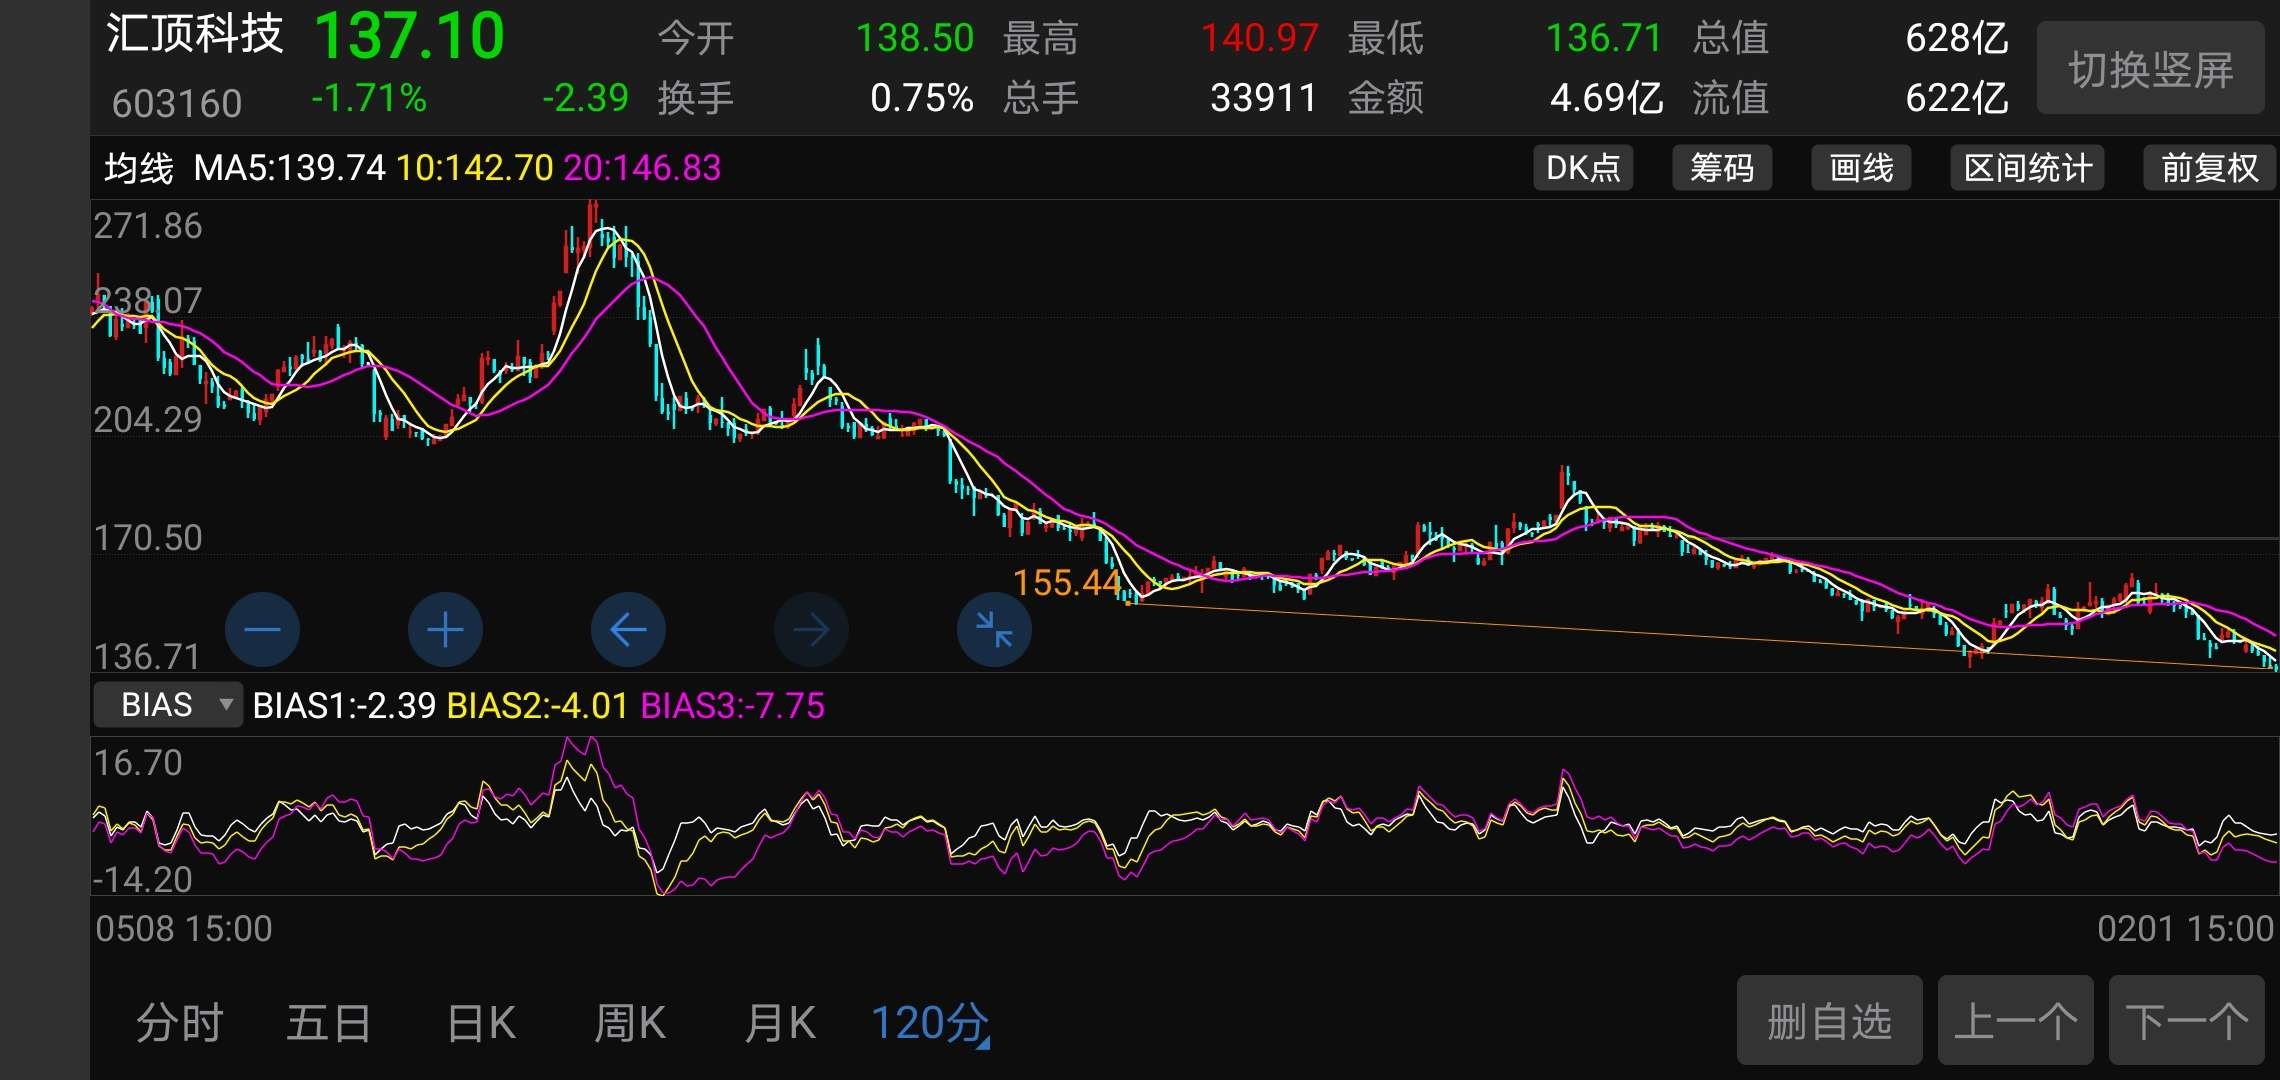Toggle DK点 signal display
Viewport: 2280px width, 1080px height.
tap(1583, 168)
